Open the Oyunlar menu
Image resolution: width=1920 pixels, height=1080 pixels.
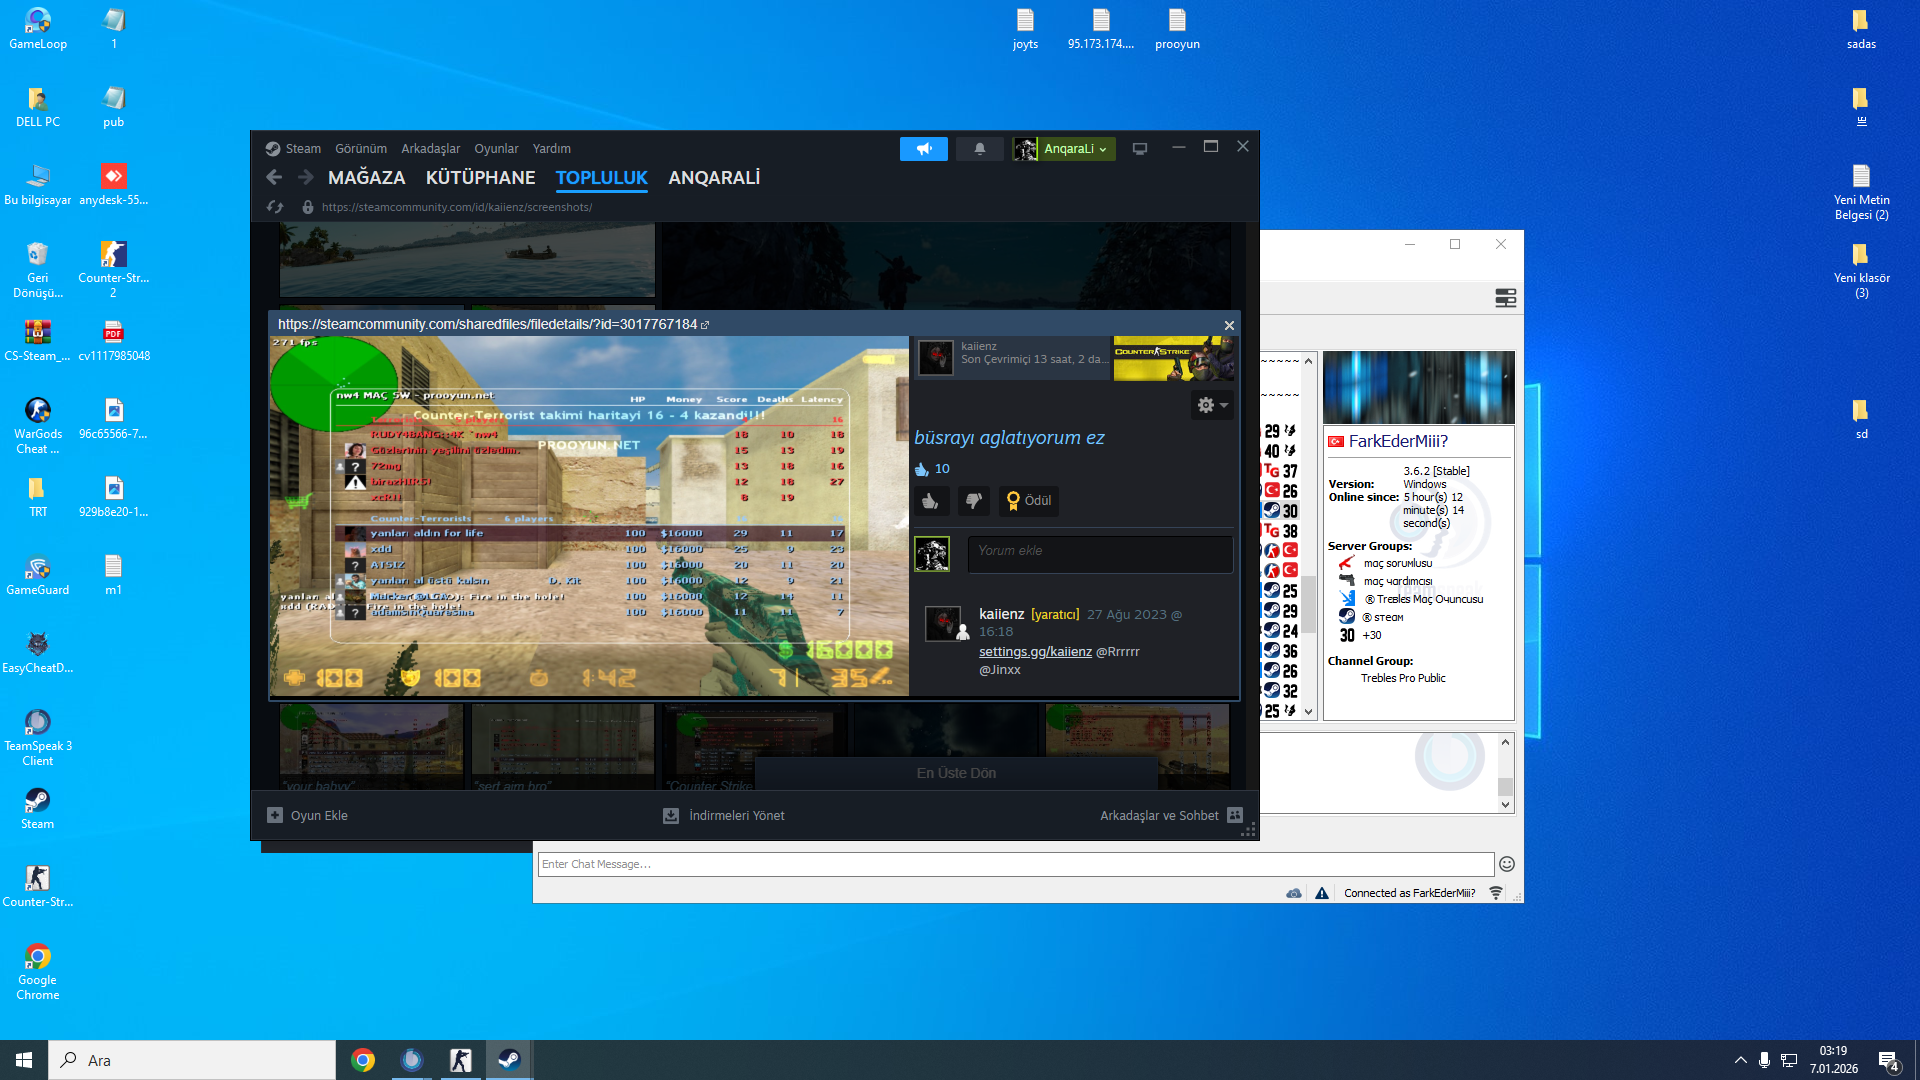496,149
